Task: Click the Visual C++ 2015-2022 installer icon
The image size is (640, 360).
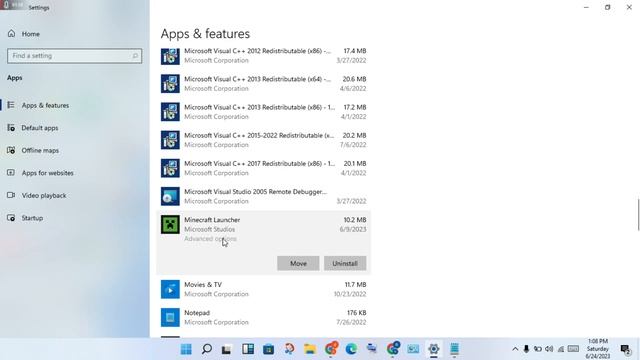Action: 170,140
